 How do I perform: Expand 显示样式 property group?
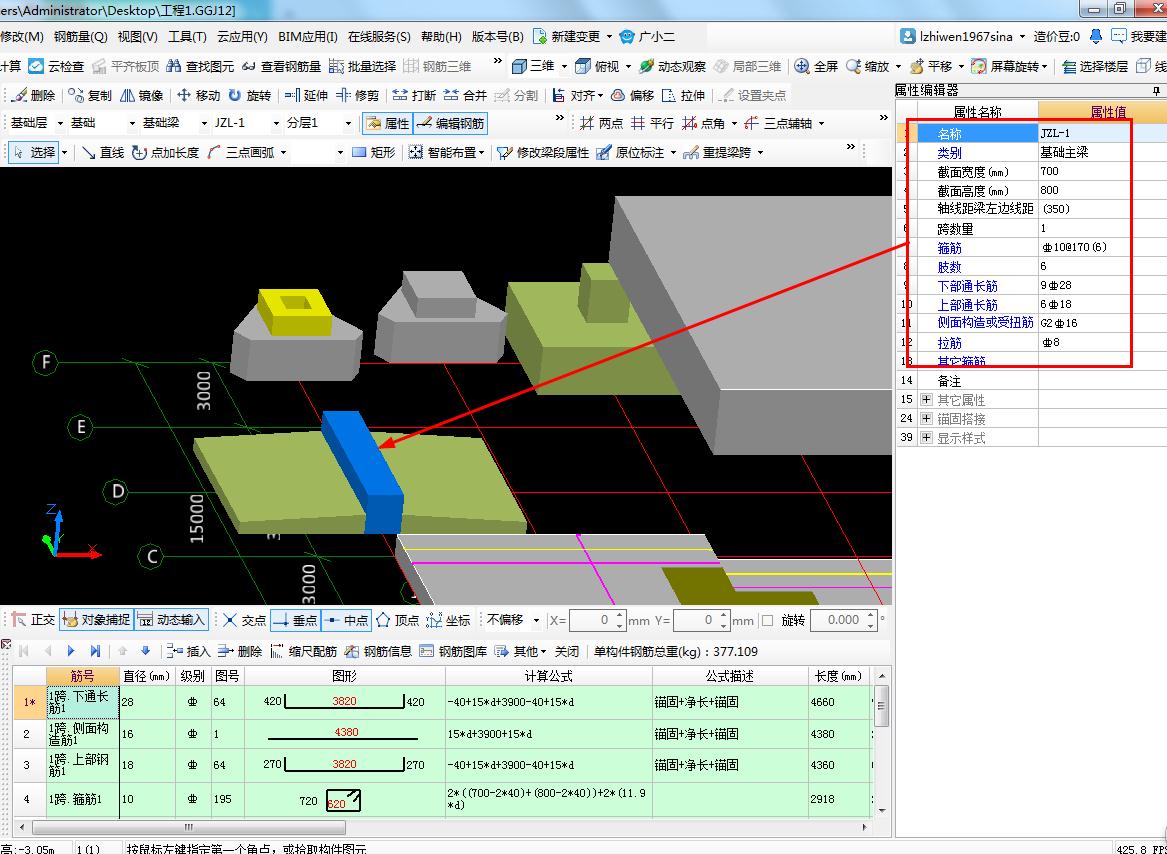(x=926, y=438)
